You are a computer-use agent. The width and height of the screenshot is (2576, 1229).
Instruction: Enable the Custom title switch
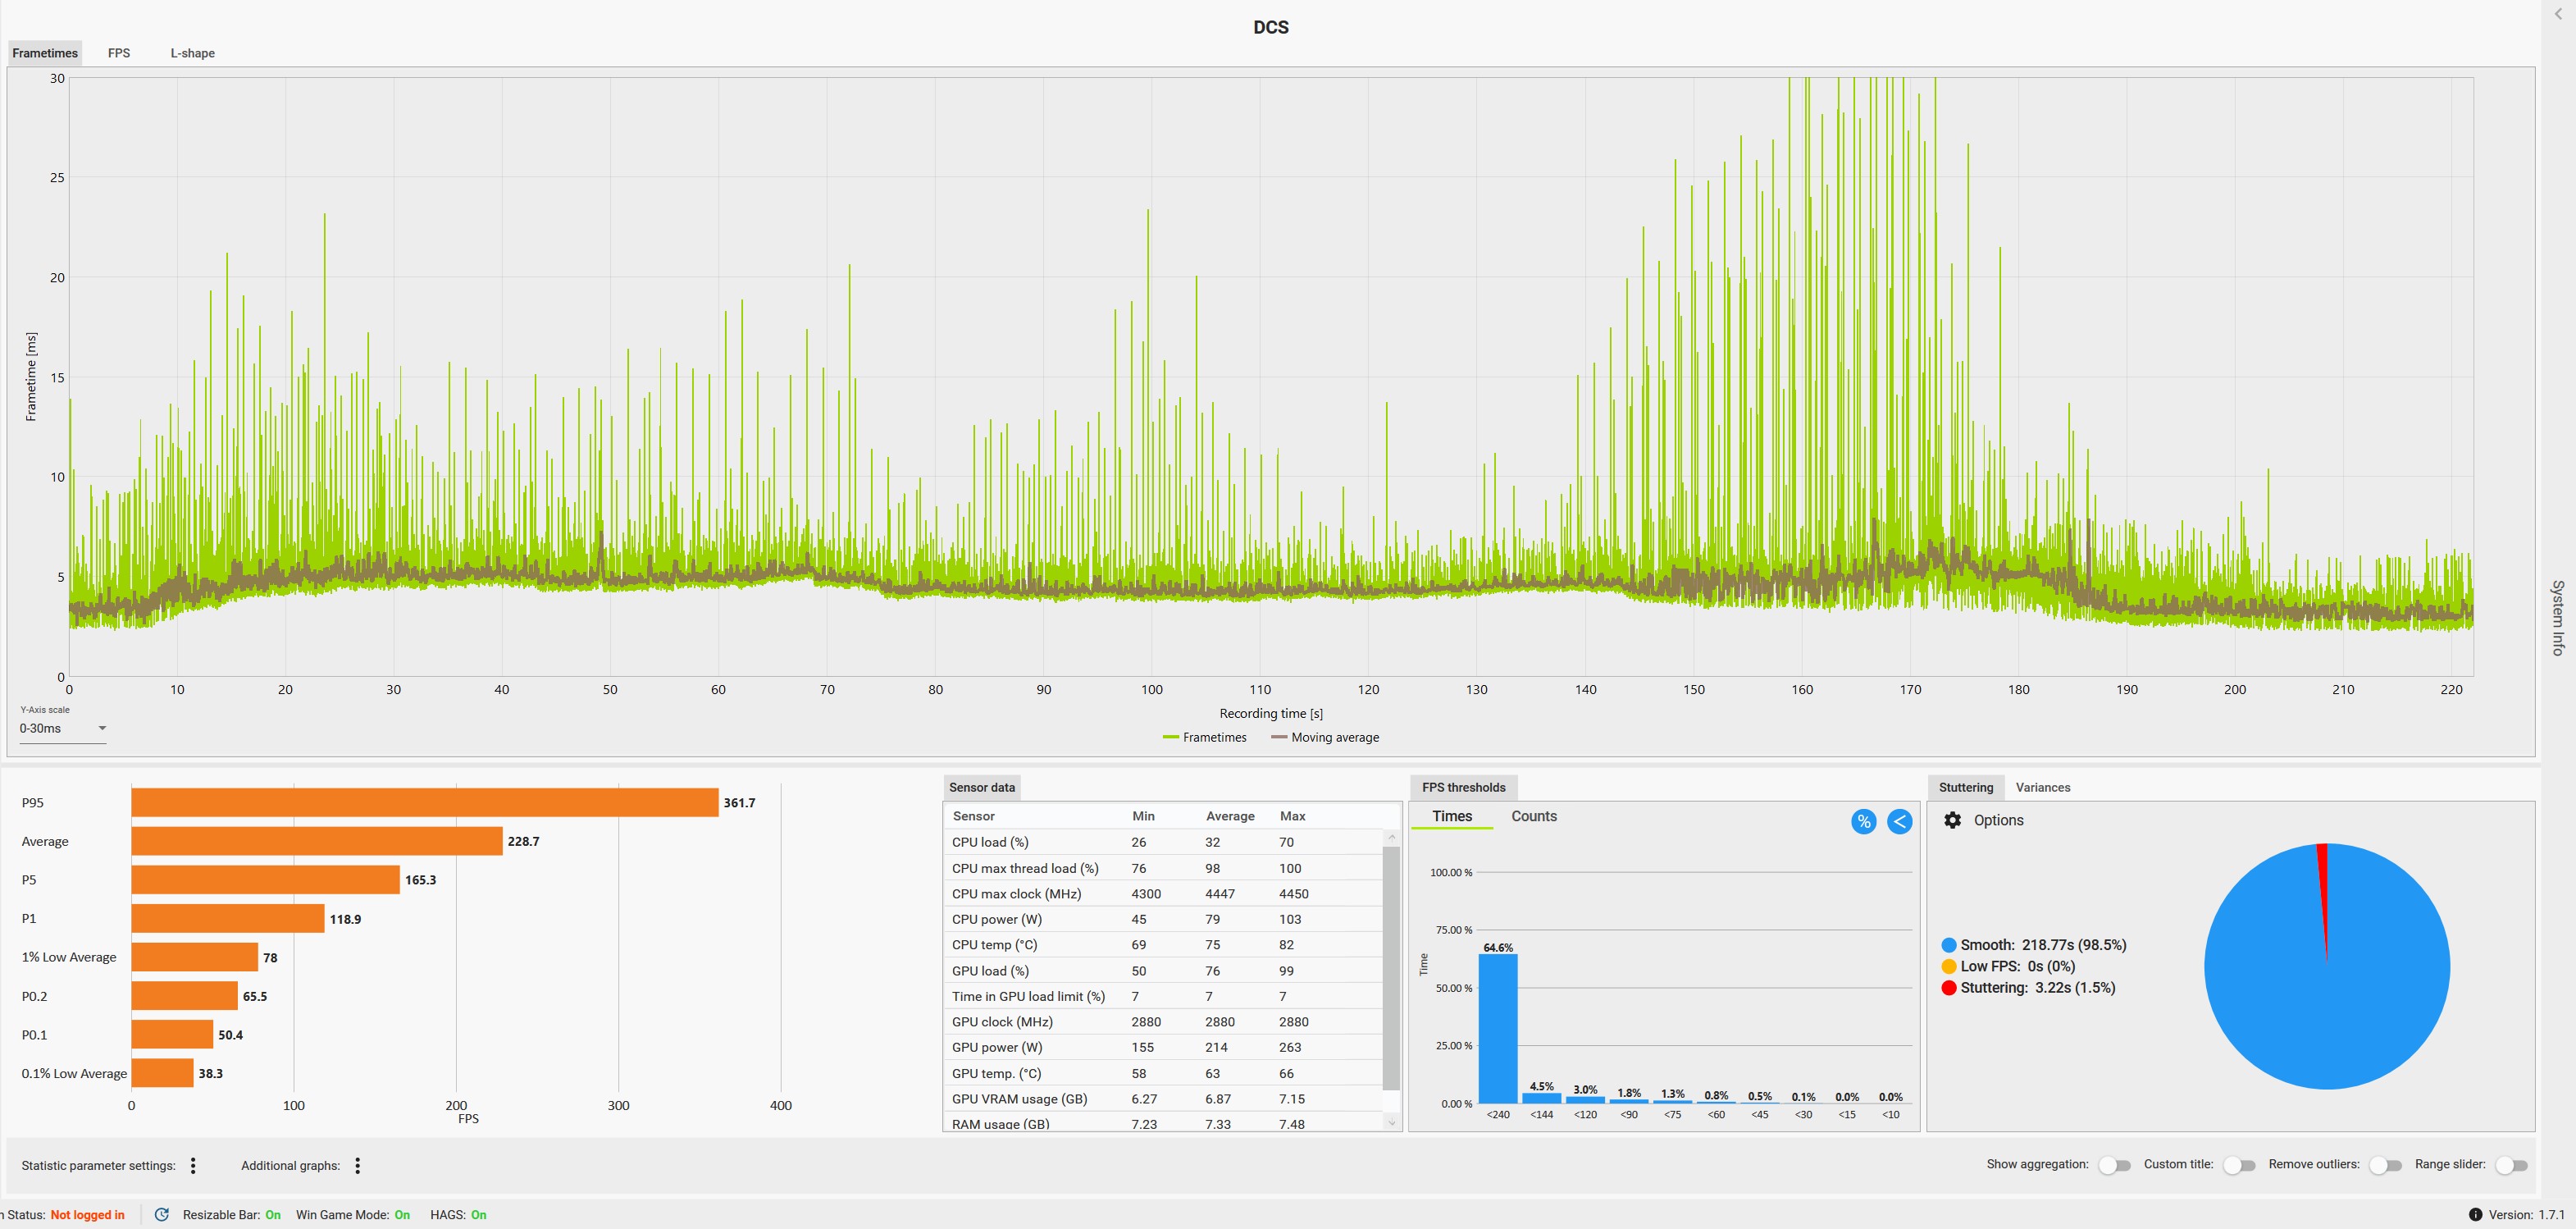pyautogui.click(x=2239, y=1166)
